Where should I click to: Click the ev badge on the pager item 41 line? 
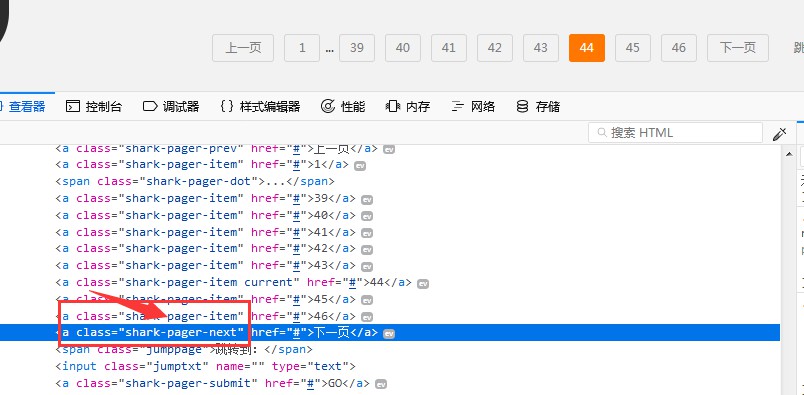coord(367,233)
